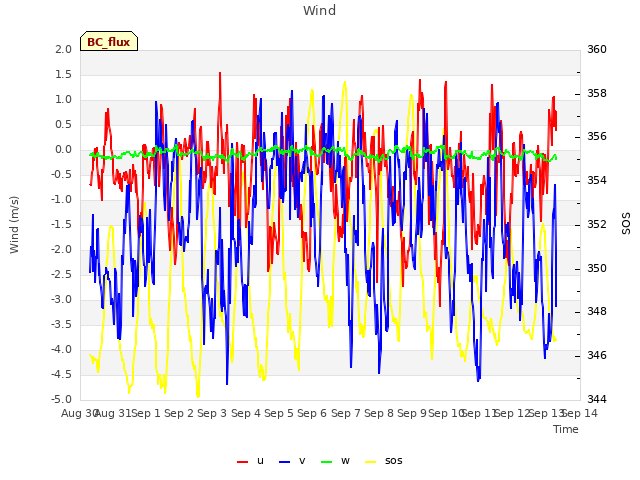The image size is (640, 480).
Task: Click the -1.0 left axis tick
Action: tap(62, 200)
